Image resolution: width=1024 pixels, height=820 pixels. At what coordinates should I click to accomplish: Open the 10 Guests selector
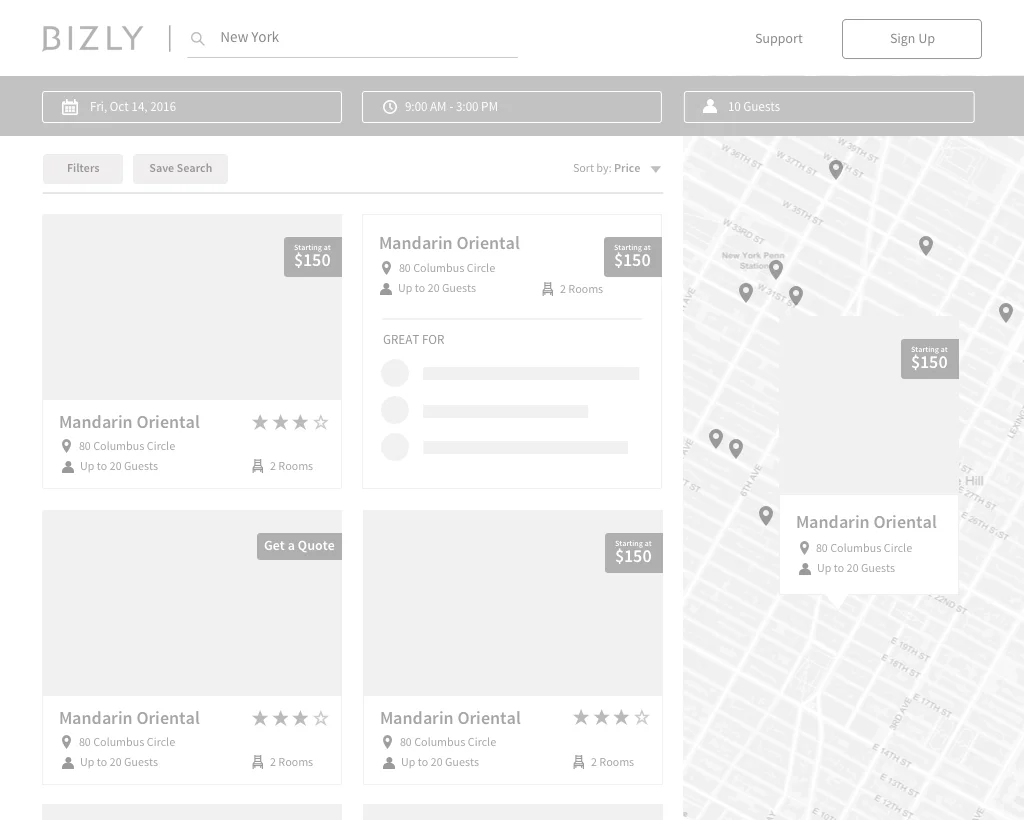[x=829, y=107]
